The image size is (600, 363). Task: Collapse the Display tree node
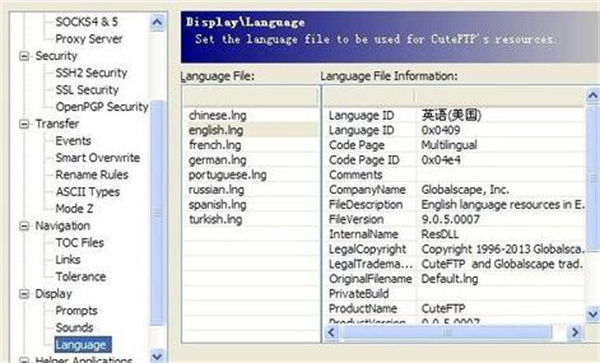24,294
